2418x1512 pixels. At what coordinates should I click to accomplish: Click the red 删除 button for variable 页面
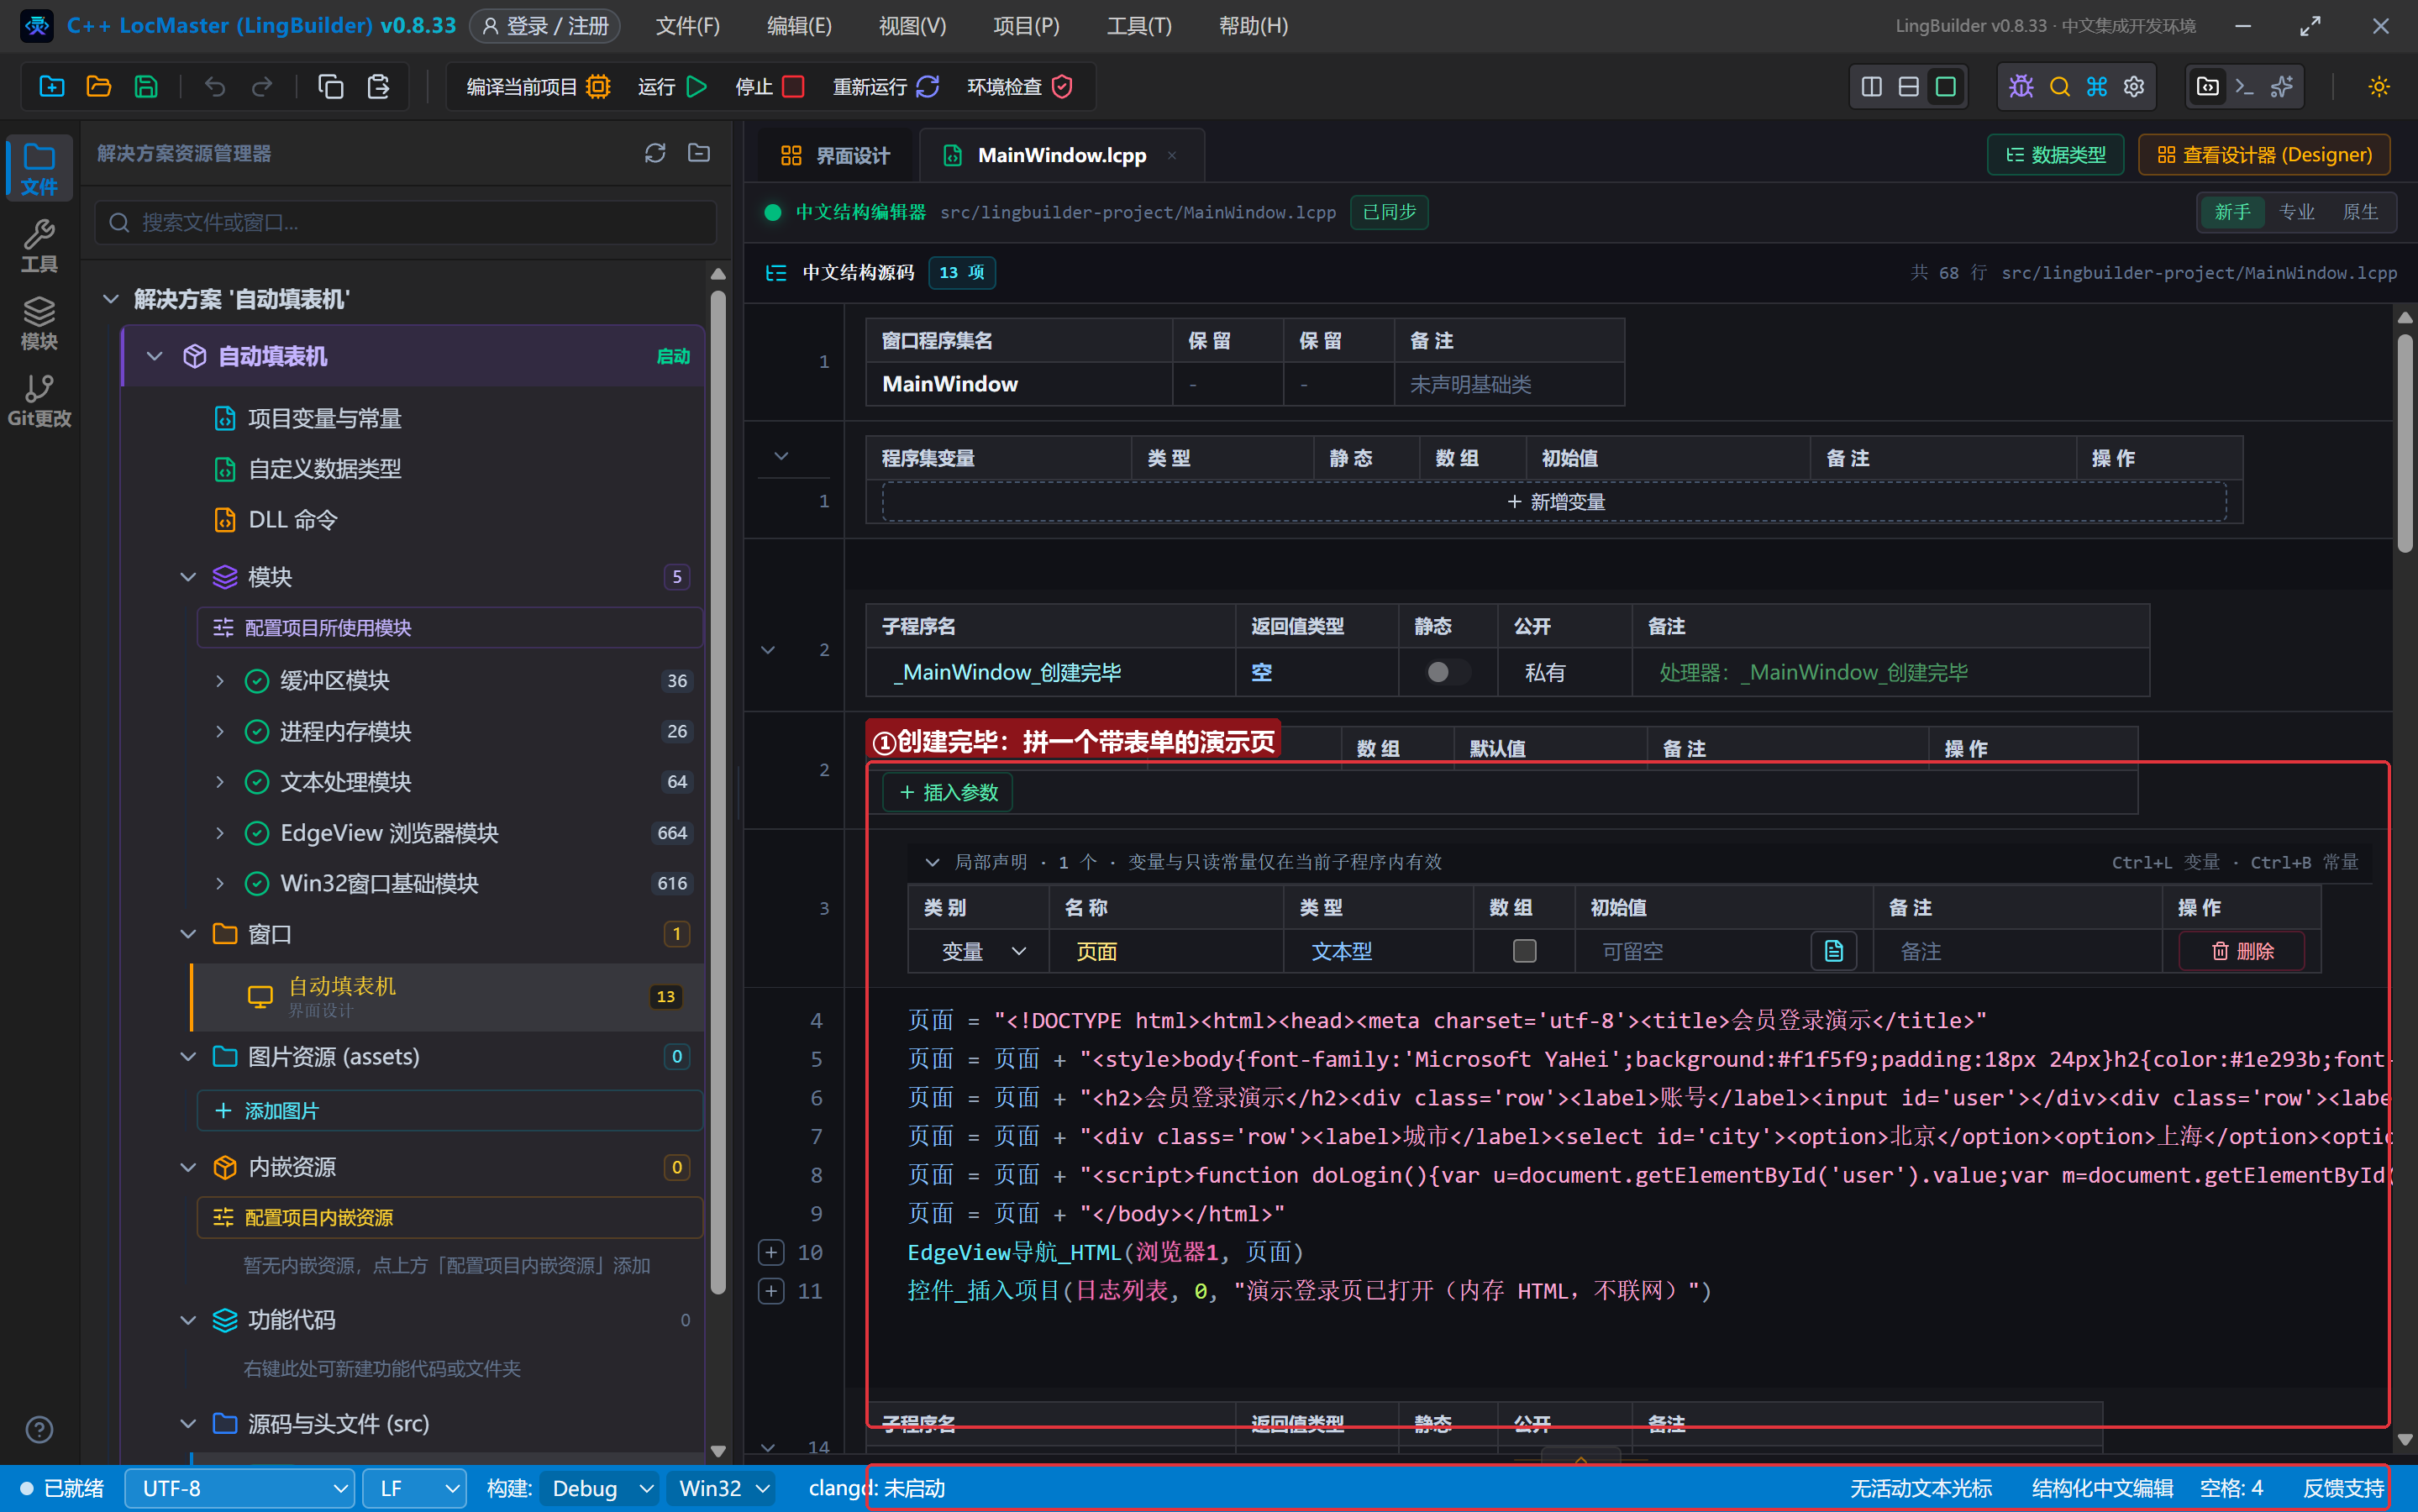coord(2242,951)
